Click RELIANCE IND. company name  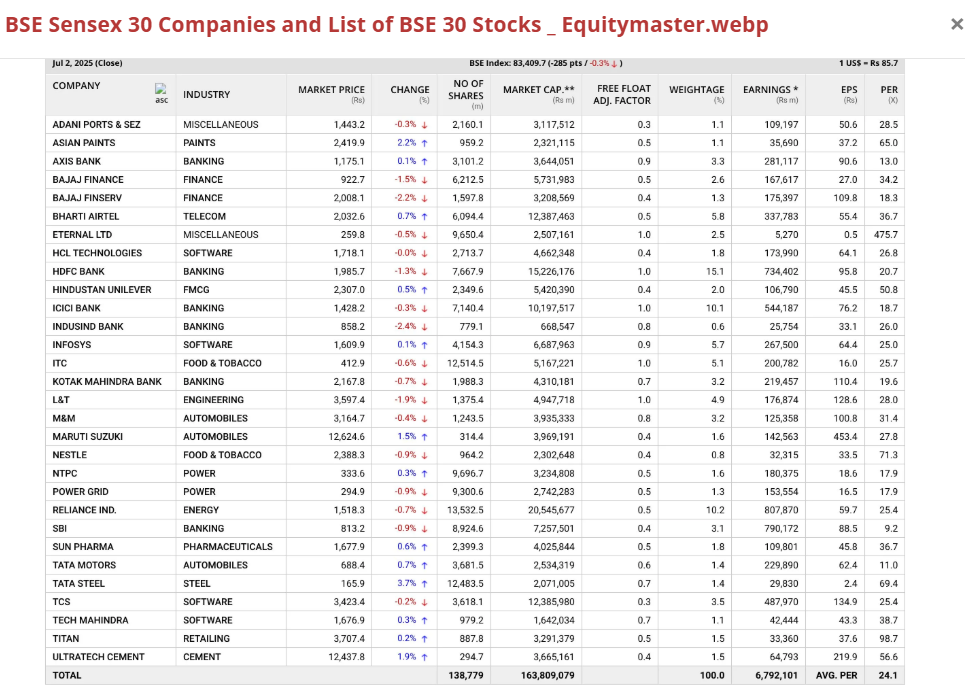[x=84, y=510]
